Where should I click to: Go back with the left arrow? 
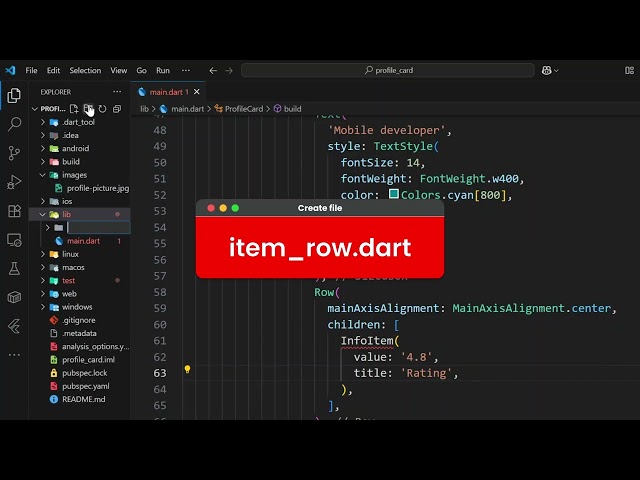[213, 71]
